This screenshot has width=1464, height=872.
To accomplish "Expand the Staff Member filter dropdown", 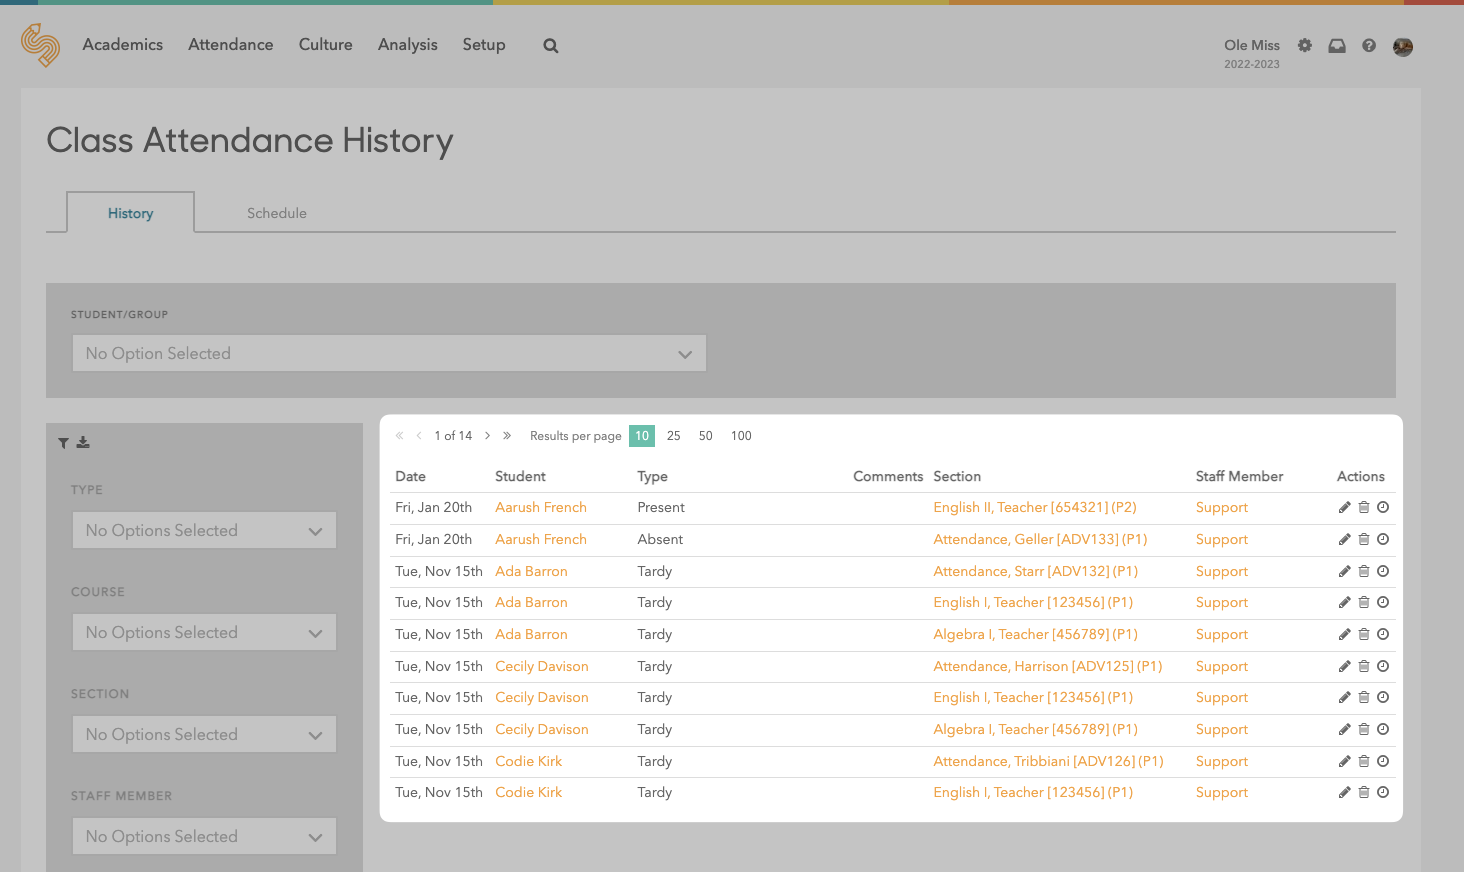I will pos(204,836).
